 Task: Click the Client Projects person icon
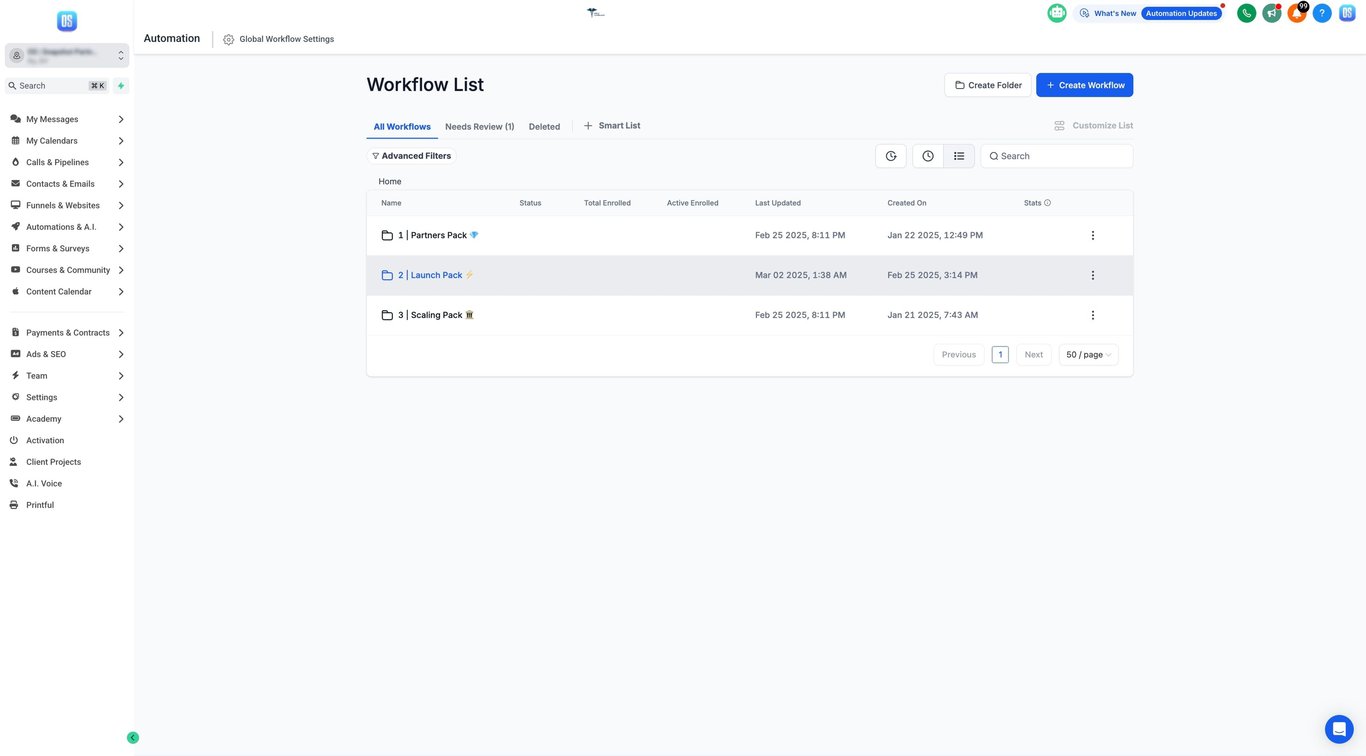tap(14, 462)
